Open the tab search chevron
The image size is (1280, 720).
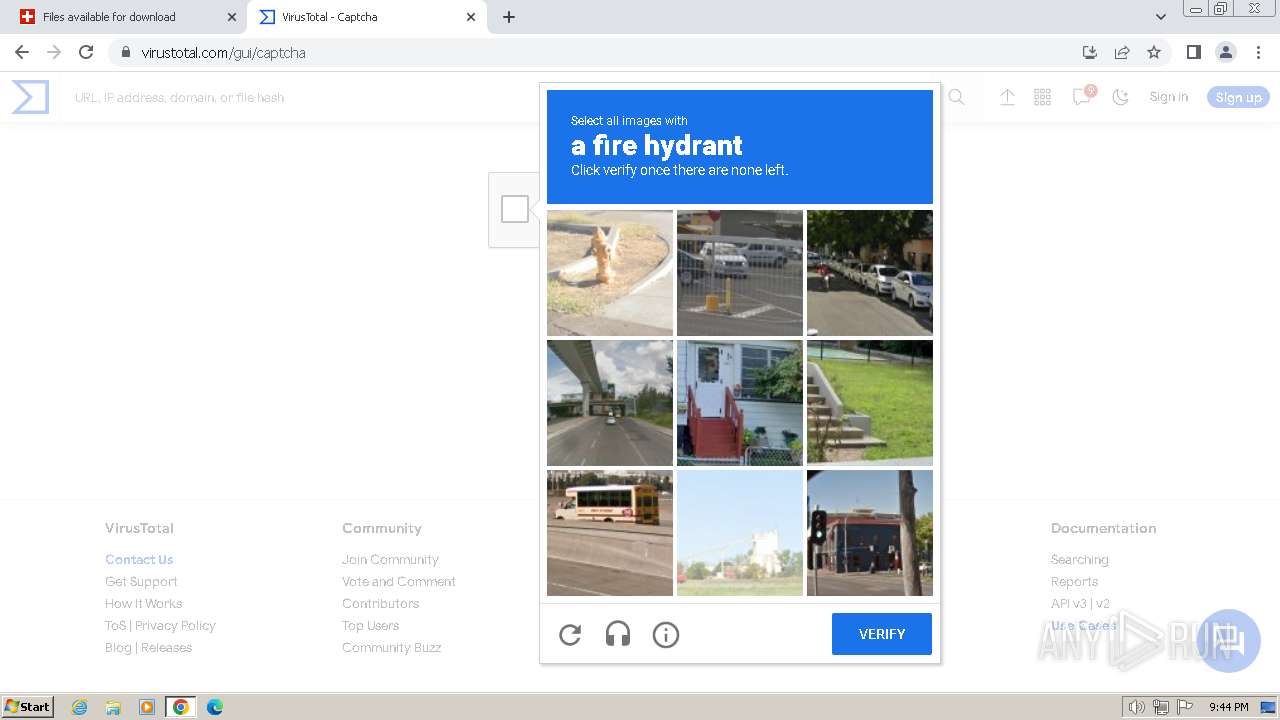pos(1161,17)
